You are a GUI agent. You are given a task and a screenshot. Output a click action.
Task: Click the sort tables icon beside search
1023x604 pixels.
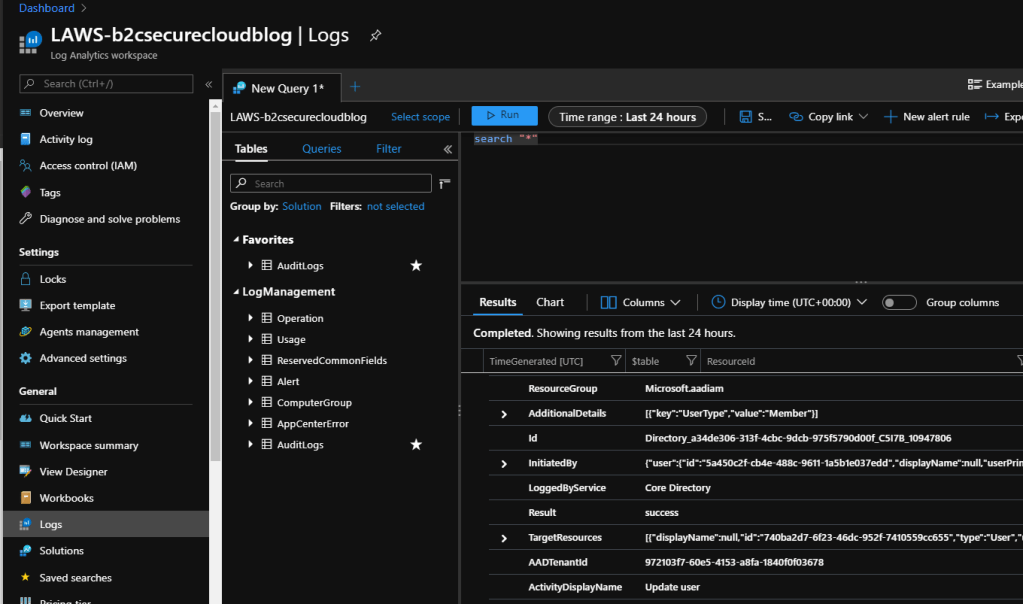coord(445,183)
